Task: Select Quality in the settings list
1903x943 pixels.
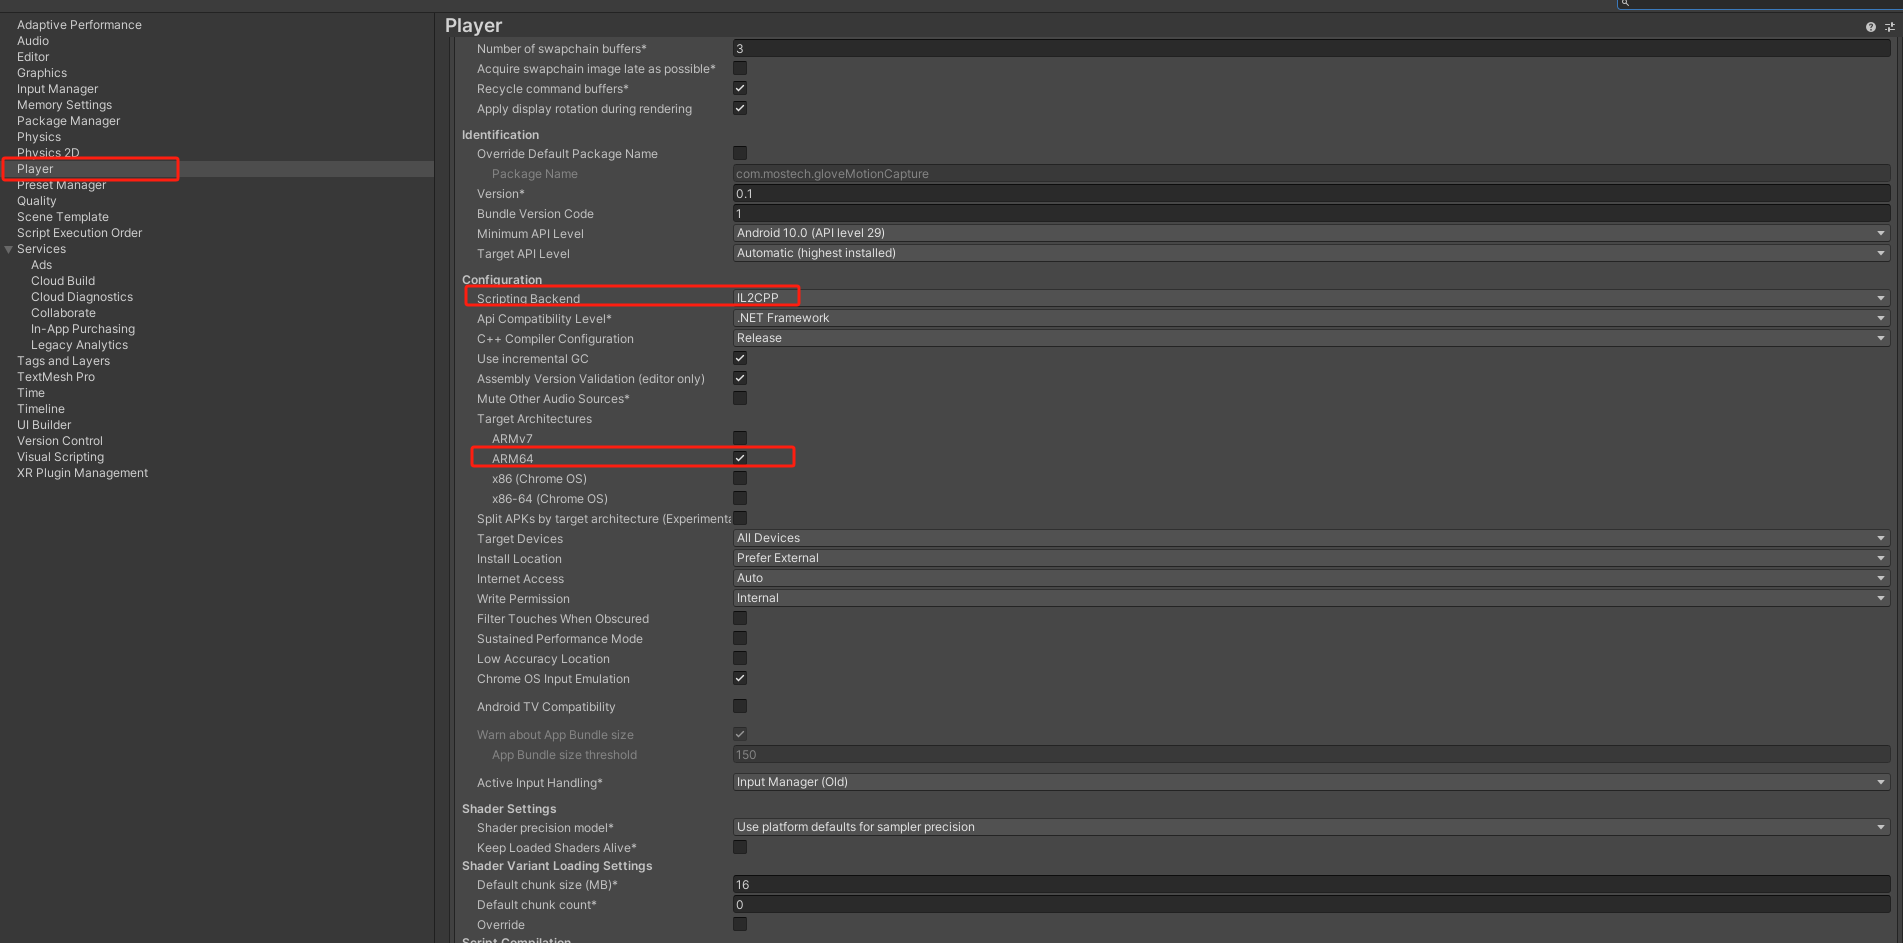Action: [x=37, y=201]
